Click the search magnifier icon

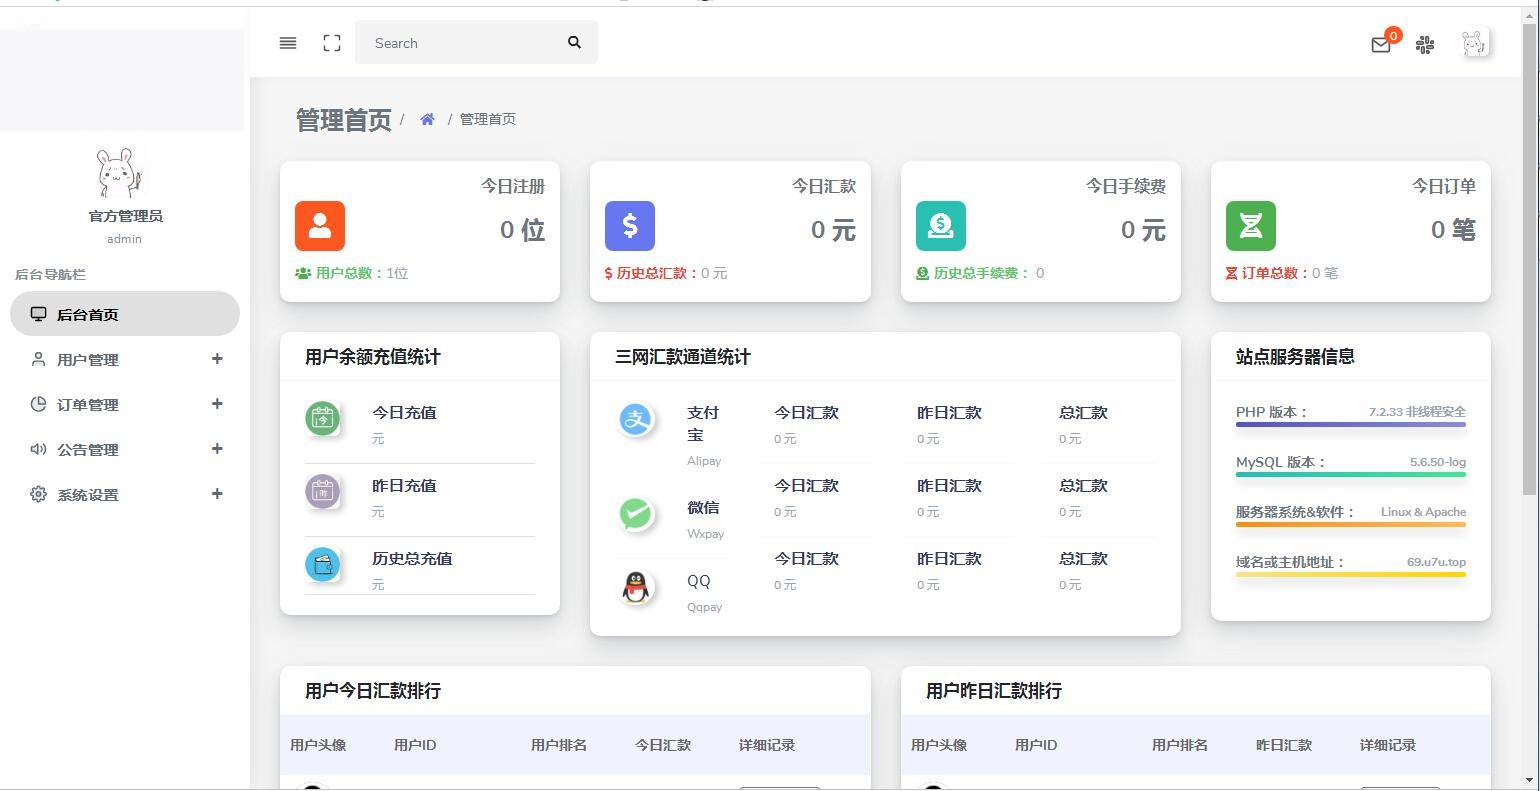(x=574, y=42)
